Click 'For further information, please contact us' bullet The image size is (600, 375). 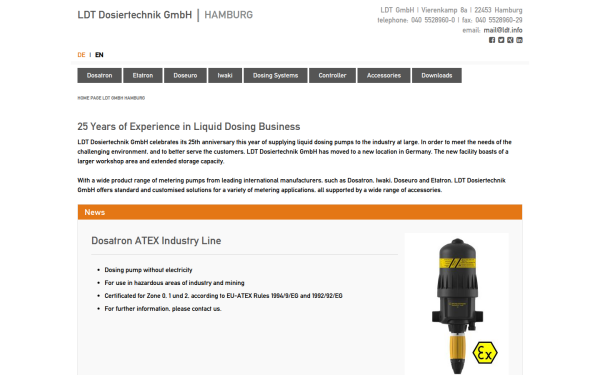(x=163, y=309)
